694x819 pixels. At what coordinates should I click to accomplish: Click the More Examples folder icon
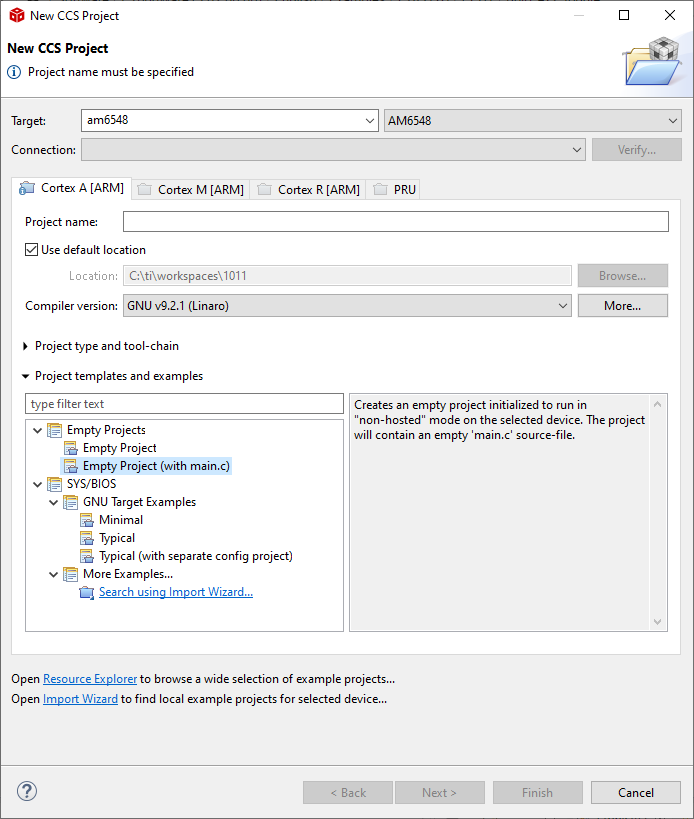coord(71,573)
